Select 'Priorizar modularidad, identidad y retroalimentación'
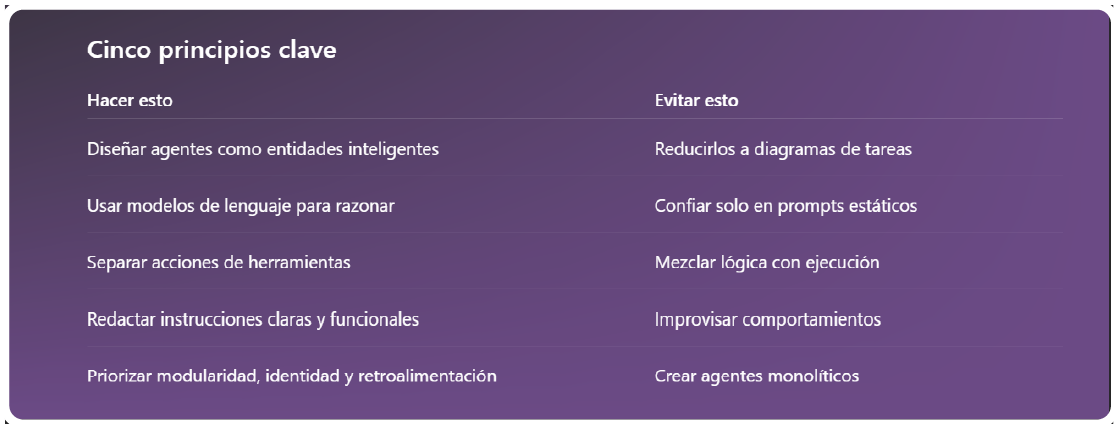Screen dimensions: 1120x429 coord(291,376)
